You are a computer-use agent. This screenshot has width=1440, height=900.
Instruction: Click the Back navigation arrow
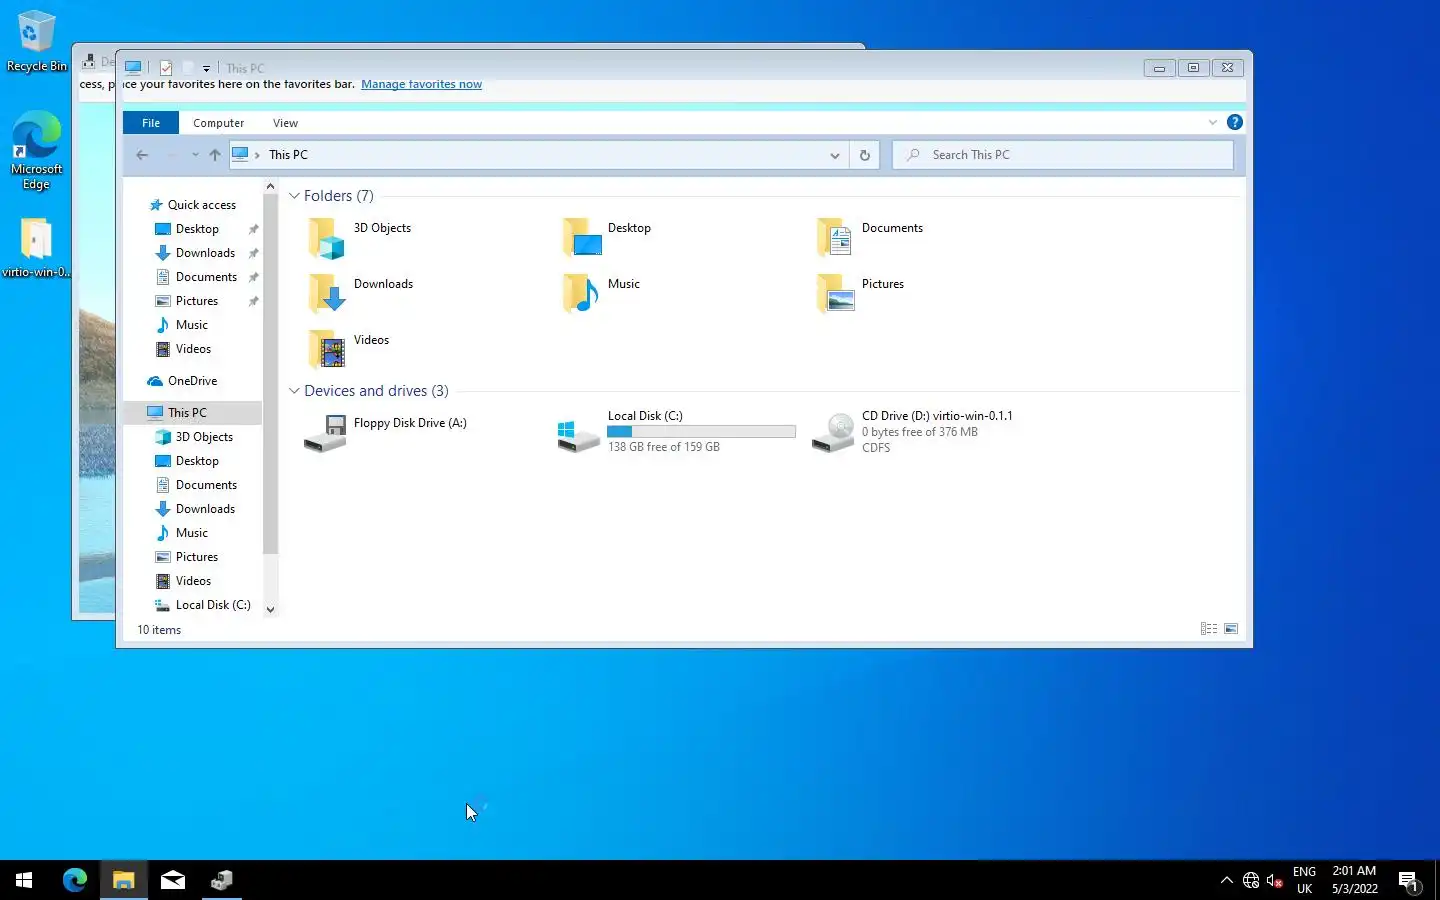(142, 155)
